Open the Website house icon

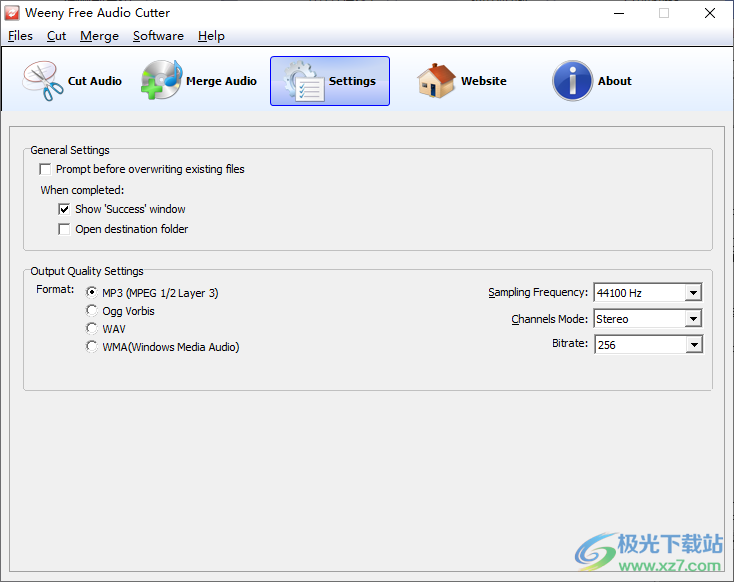(436, 81)
